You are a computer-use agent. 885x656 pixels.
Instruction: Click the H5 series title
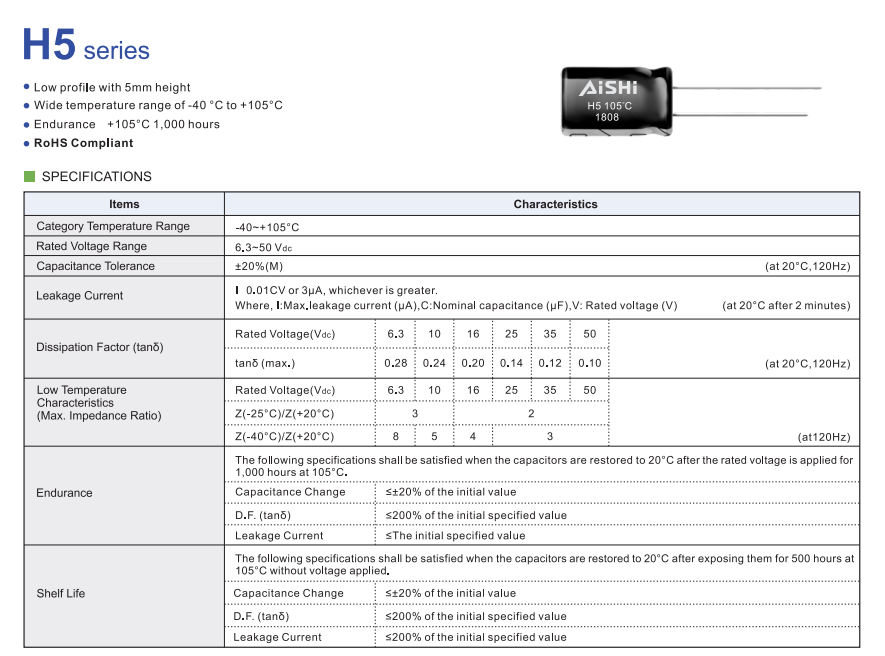click(x=86, y=47)
